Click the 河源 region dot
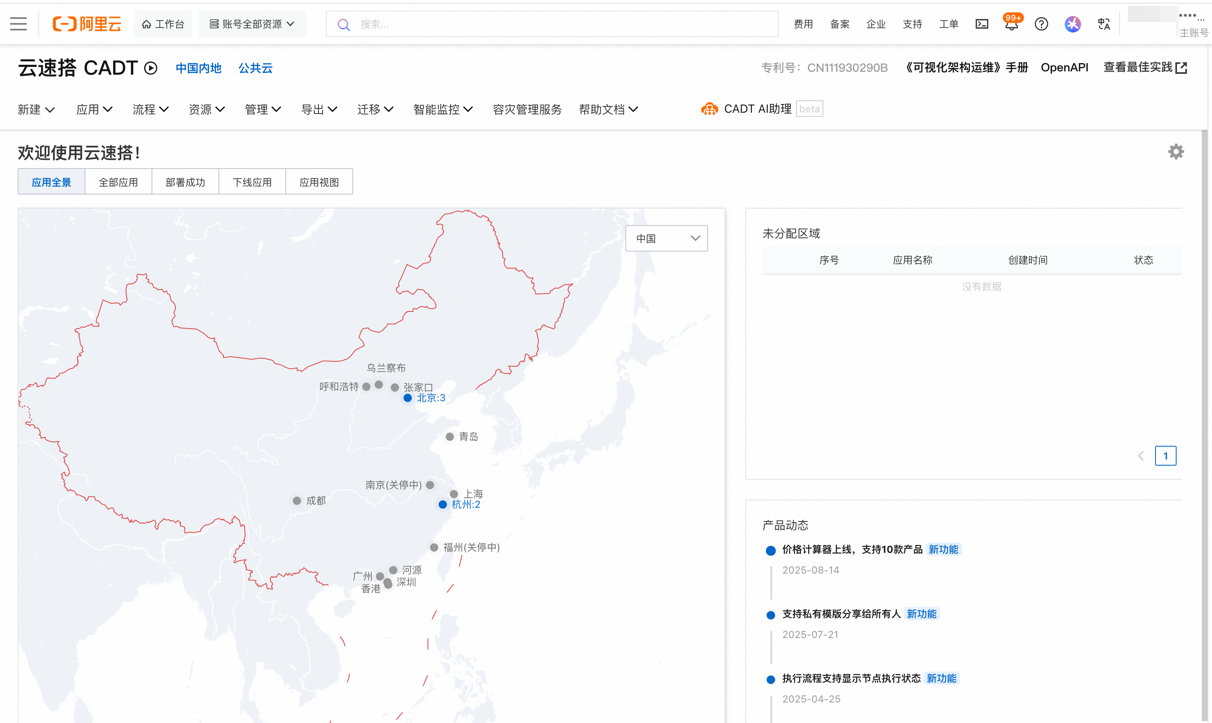The width and height of the screenshot is (1212, 723). [x=393, y=570]
